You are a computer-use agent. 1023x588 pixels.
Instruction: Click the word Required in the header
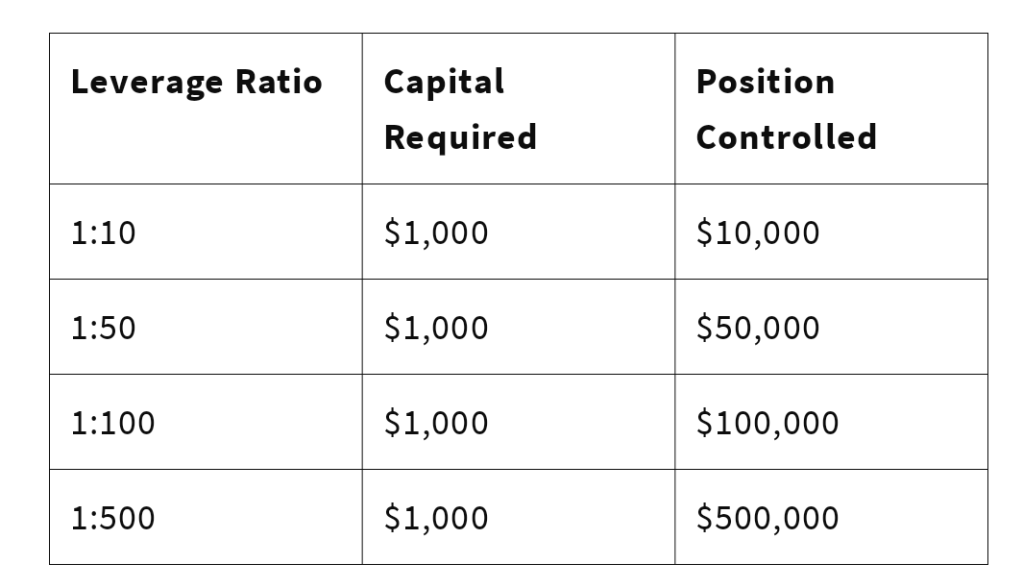pyautogui.click(x=460, y=136)
